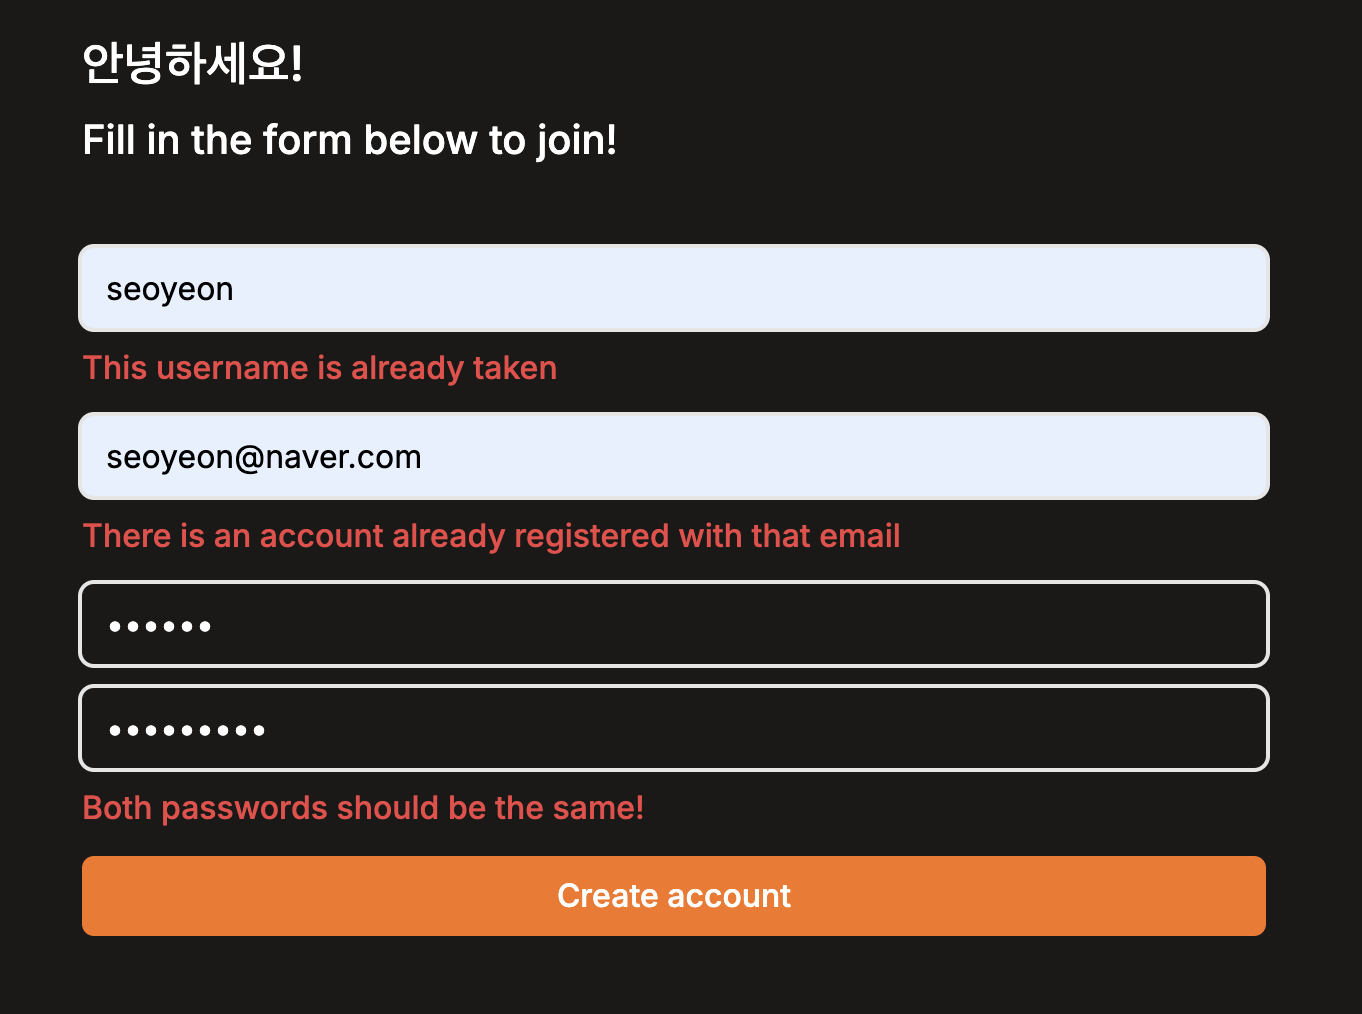
Task: Place cursor at end of naver.com email text
Action: tap(424, 457)
